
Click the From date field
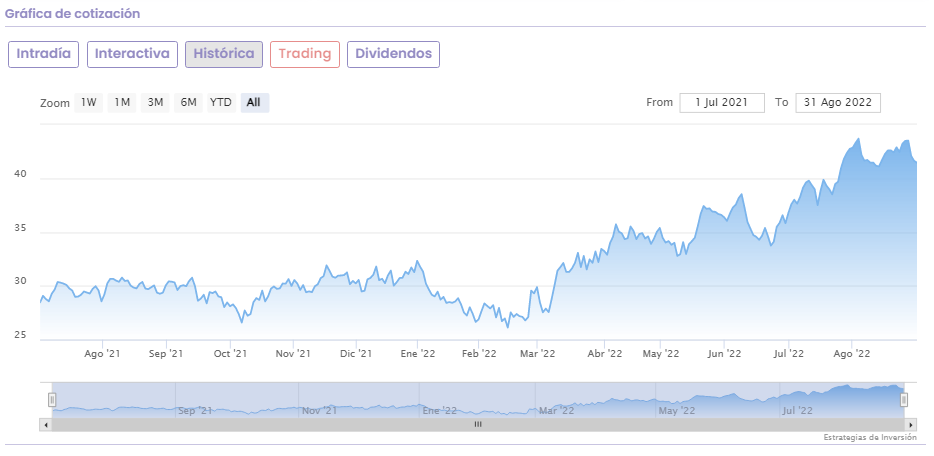[721, 102]
